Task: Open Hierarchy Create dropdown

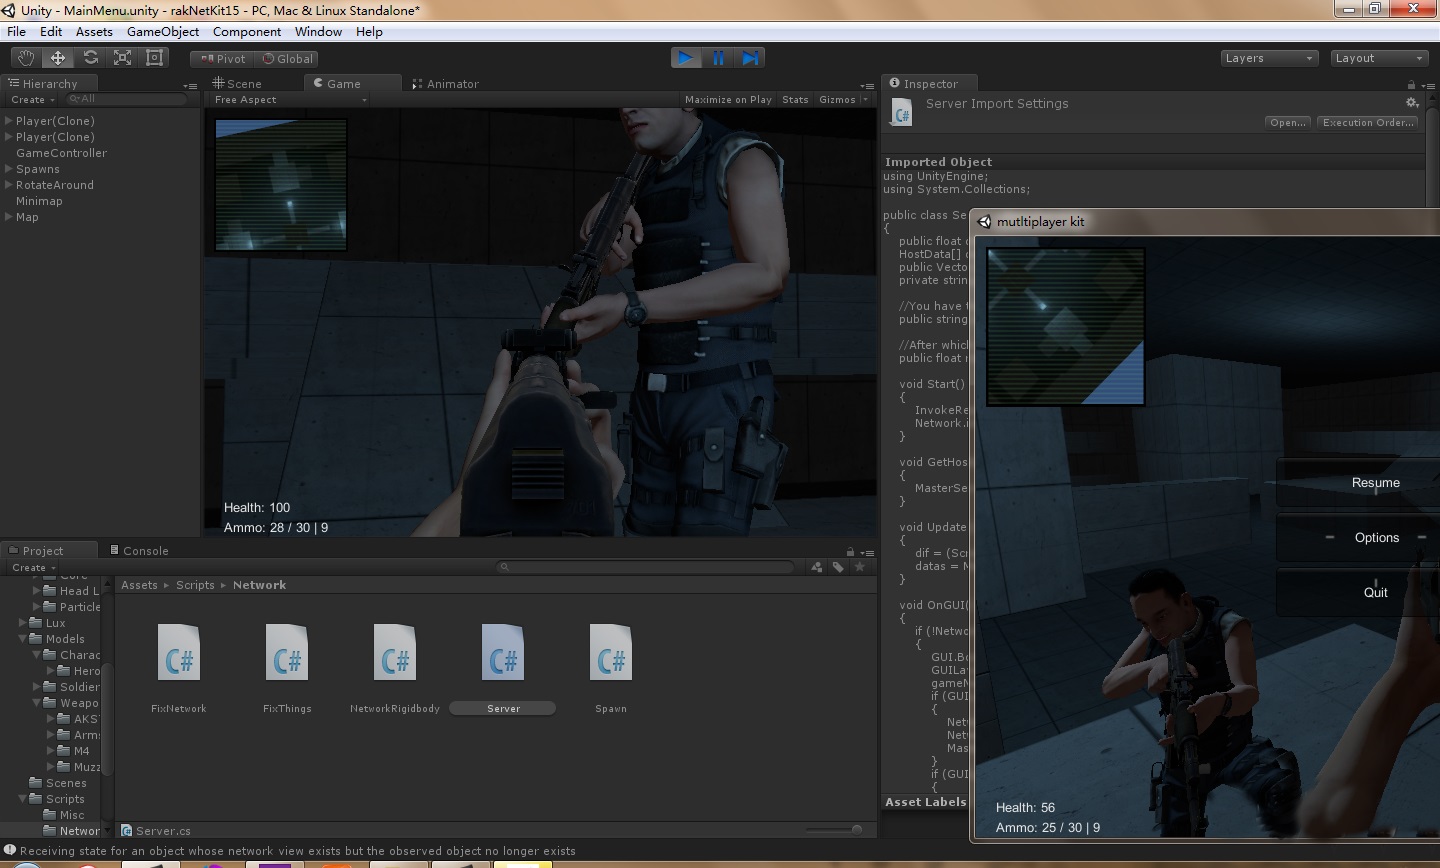Action: (x=33, y=100)
